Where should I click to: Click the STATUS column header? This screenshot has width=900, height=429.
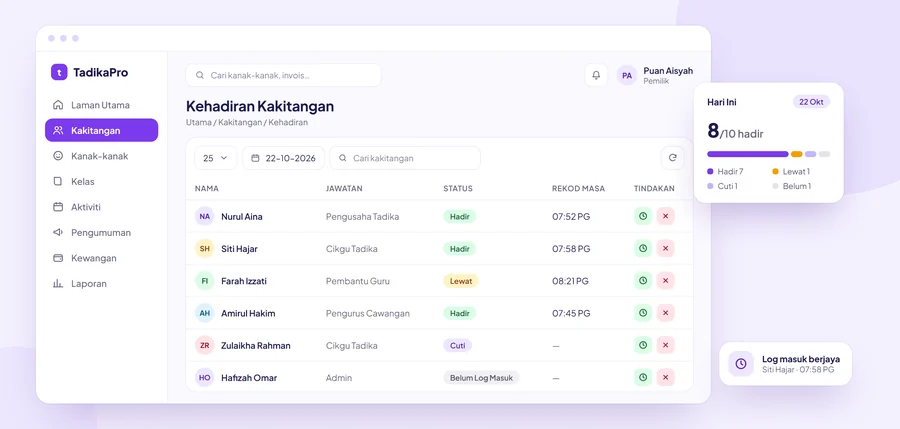point(458,188)
